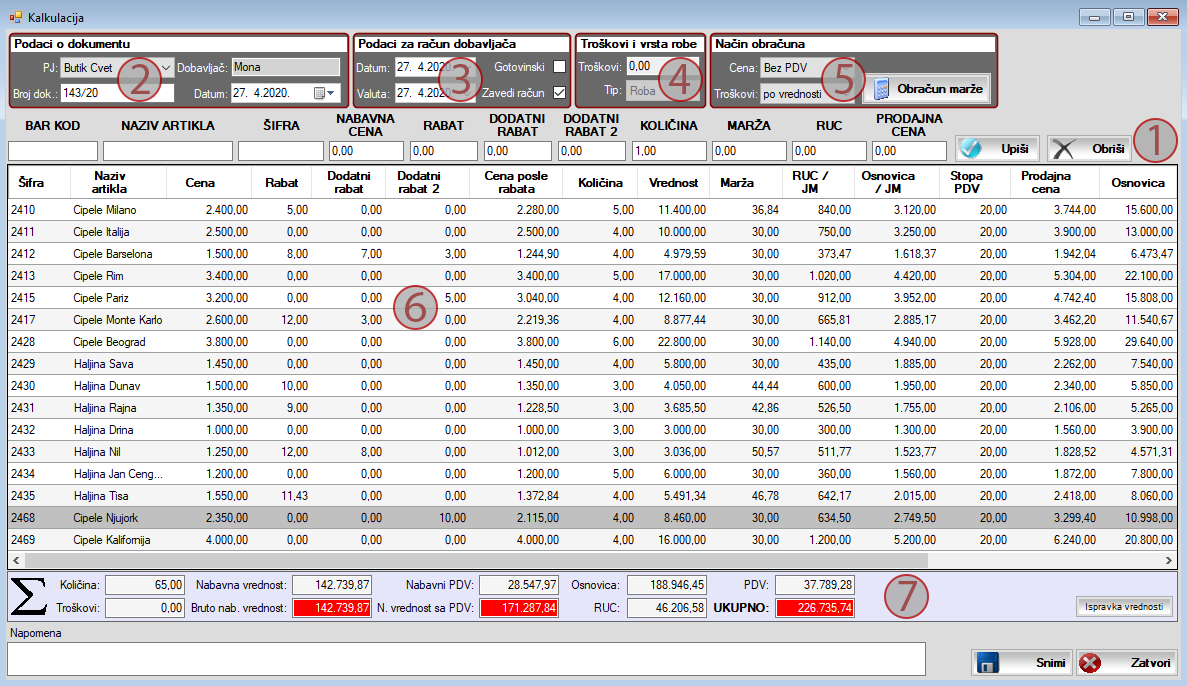Image resolution: width=1187 pixels, height=686 pixels.
Task: Open the Cena Bez PDV dropdown
Action: point(849,67)
